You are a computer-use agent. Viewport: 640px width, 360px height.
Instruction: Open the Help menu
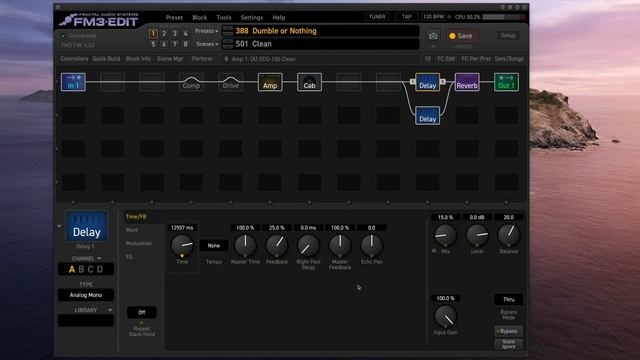click(x=279, y=18)
